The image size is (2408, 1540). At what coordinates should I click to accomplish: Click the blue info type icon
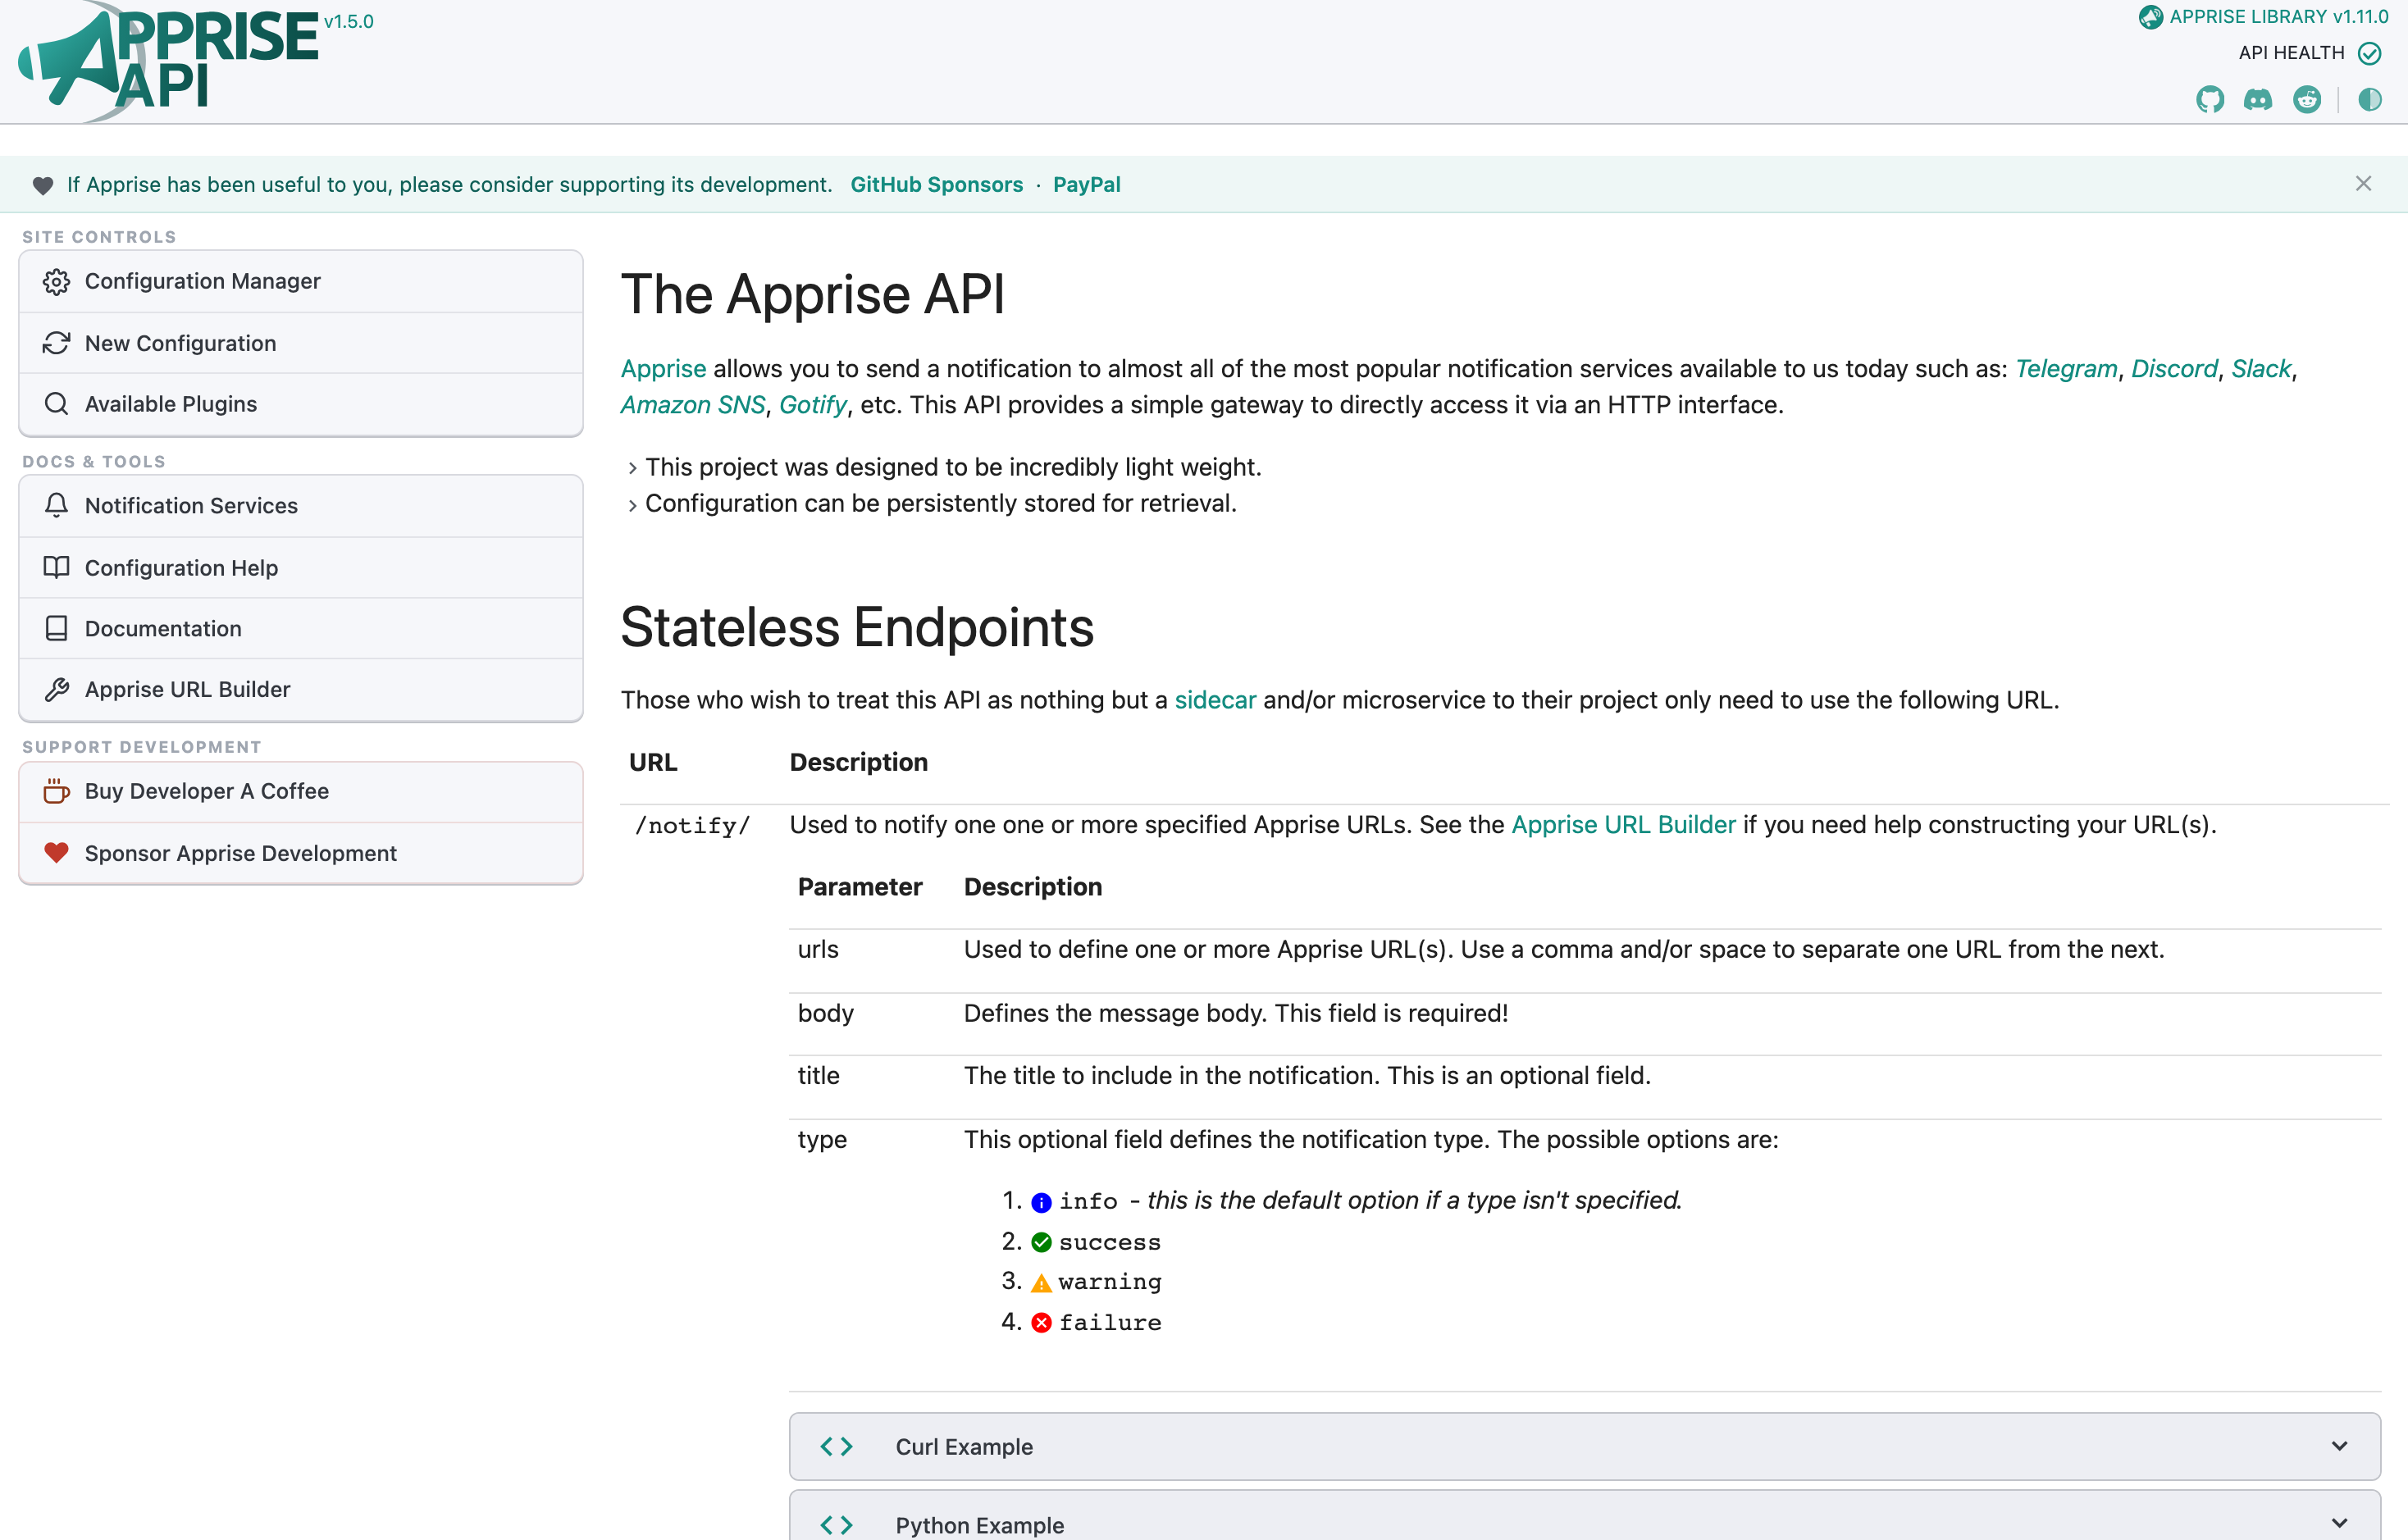pyautogui.click(x=1041, y=1202)
